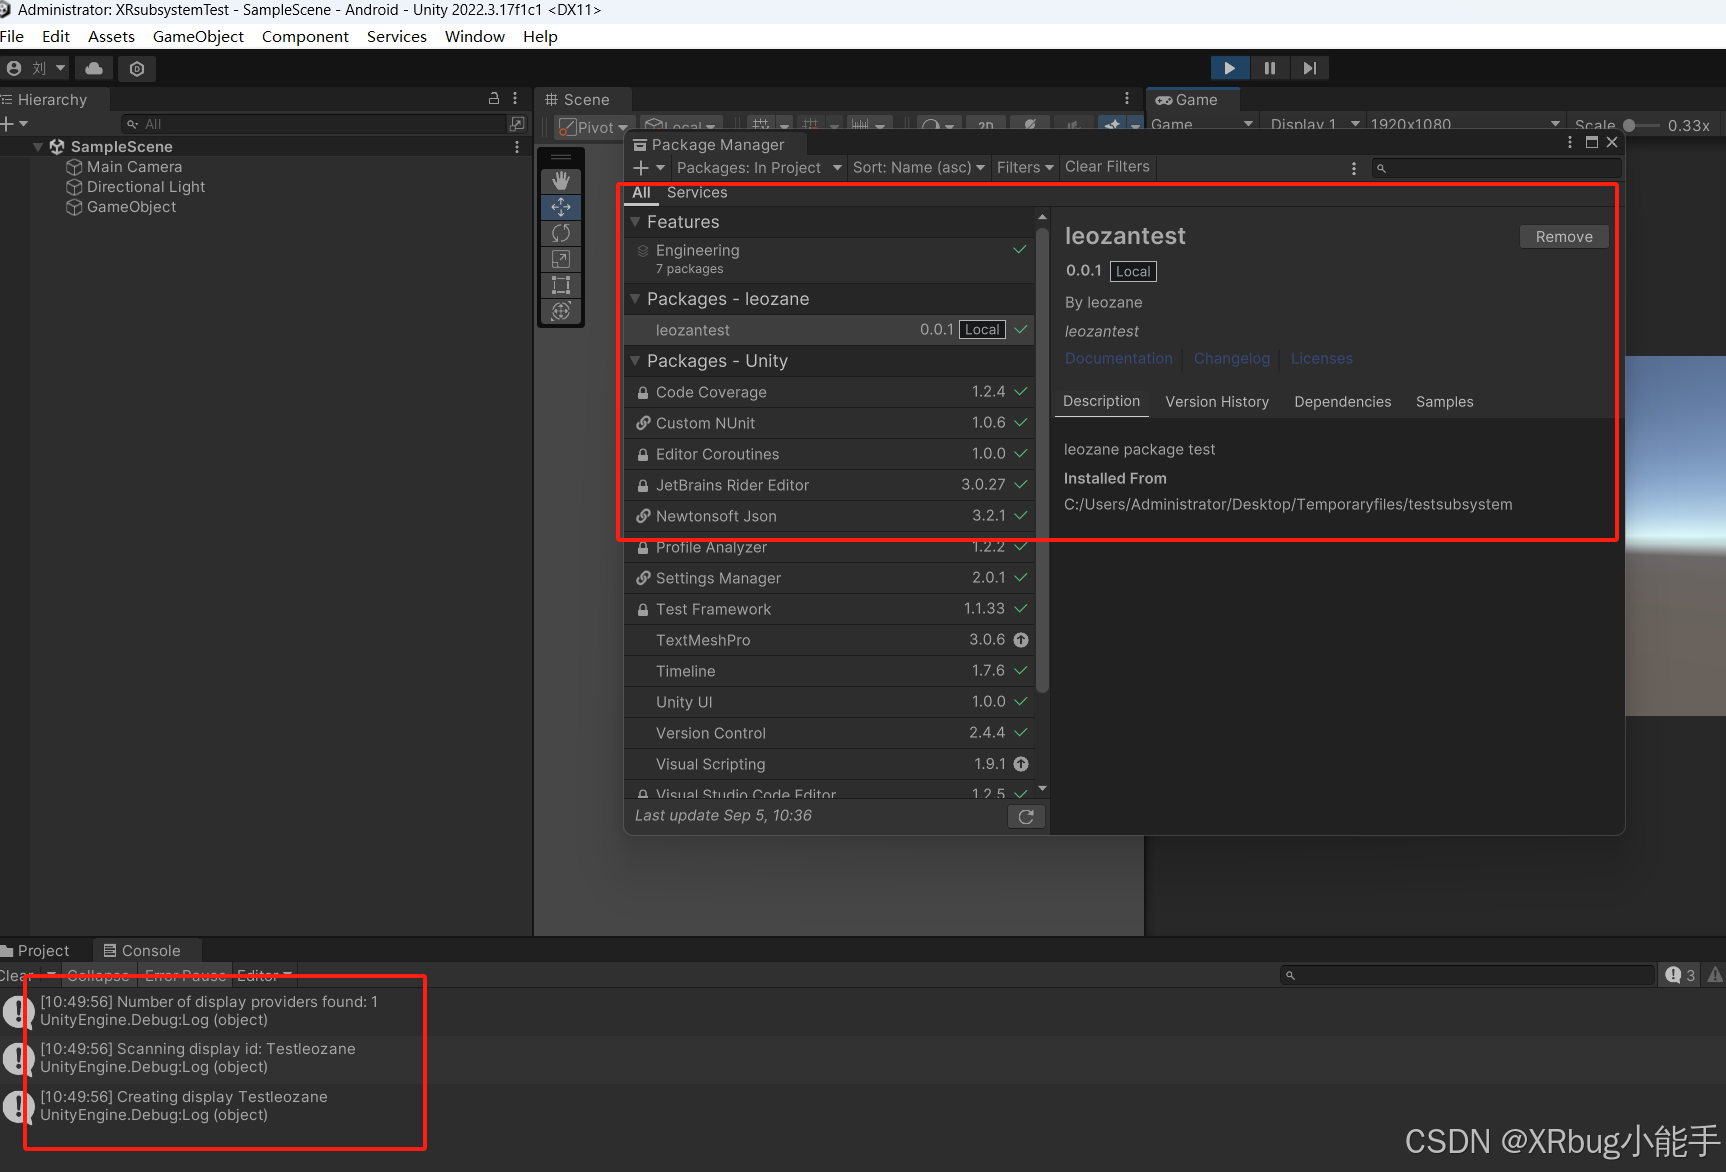1726x1172 pixels.
Task: Click console message count badge
Action: pyautogui.click(x=1680, y=975)
